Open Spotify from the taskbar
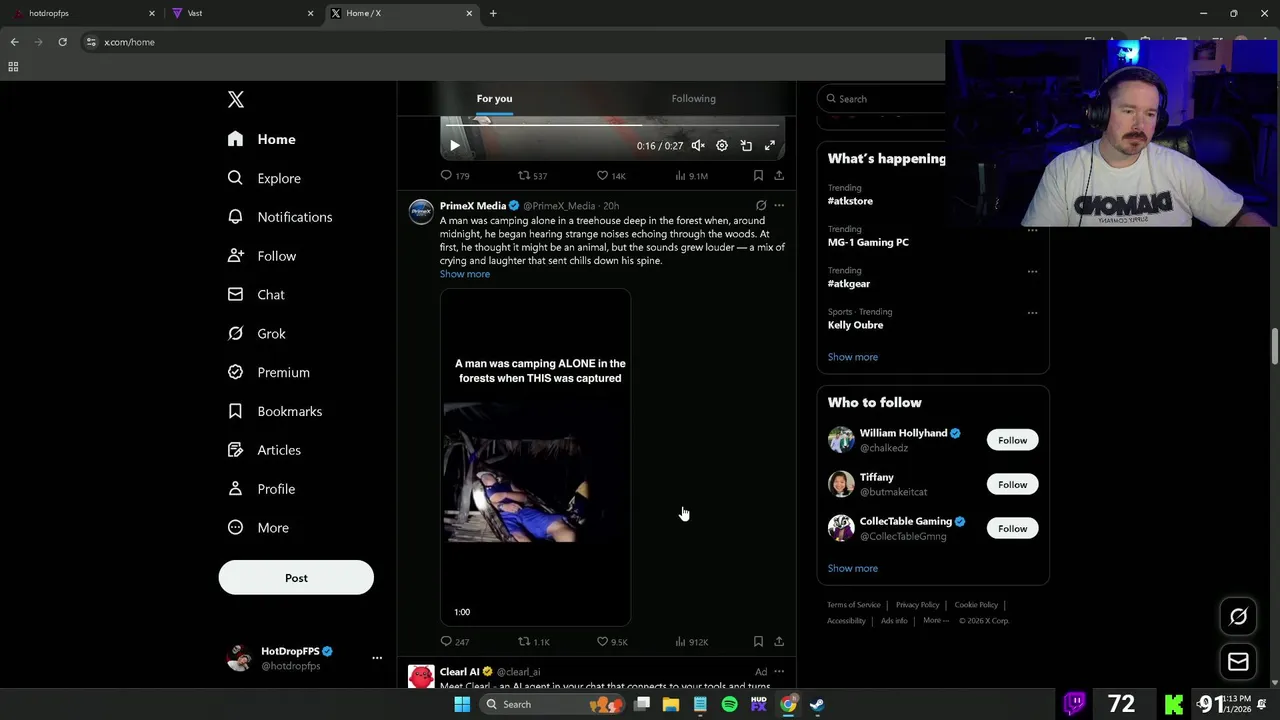 coord(729,704)
